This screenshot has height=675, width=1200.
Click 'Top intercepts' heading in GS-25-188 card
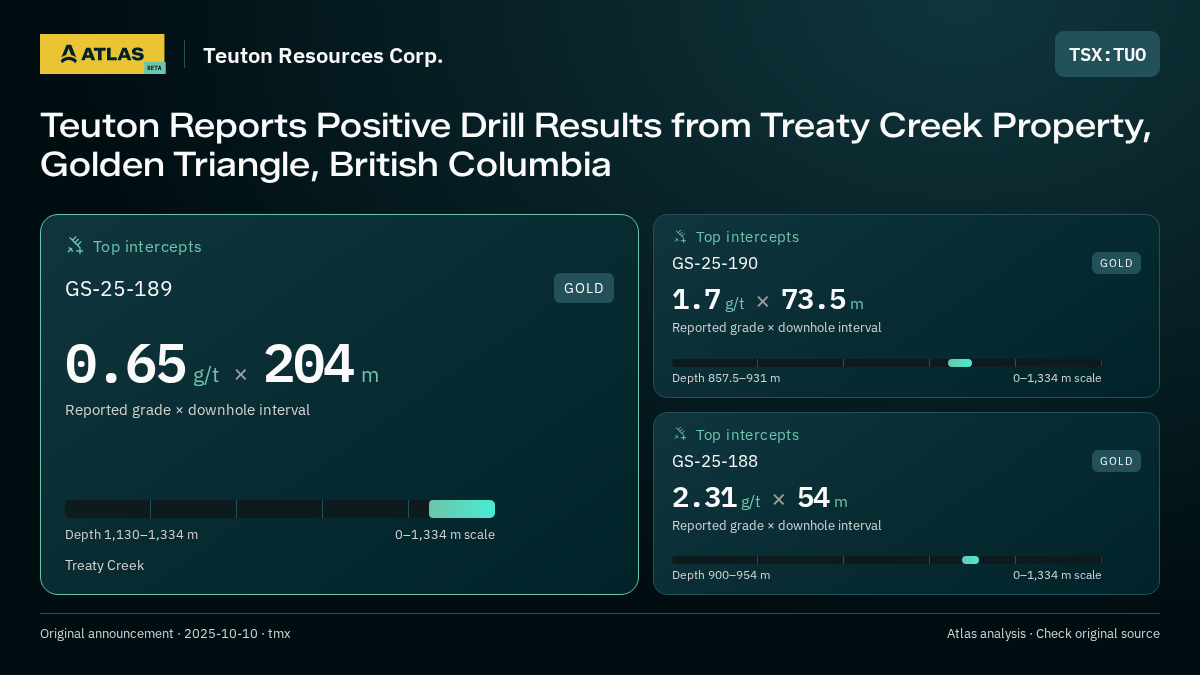pyautogui.click(x=747, y=435)
